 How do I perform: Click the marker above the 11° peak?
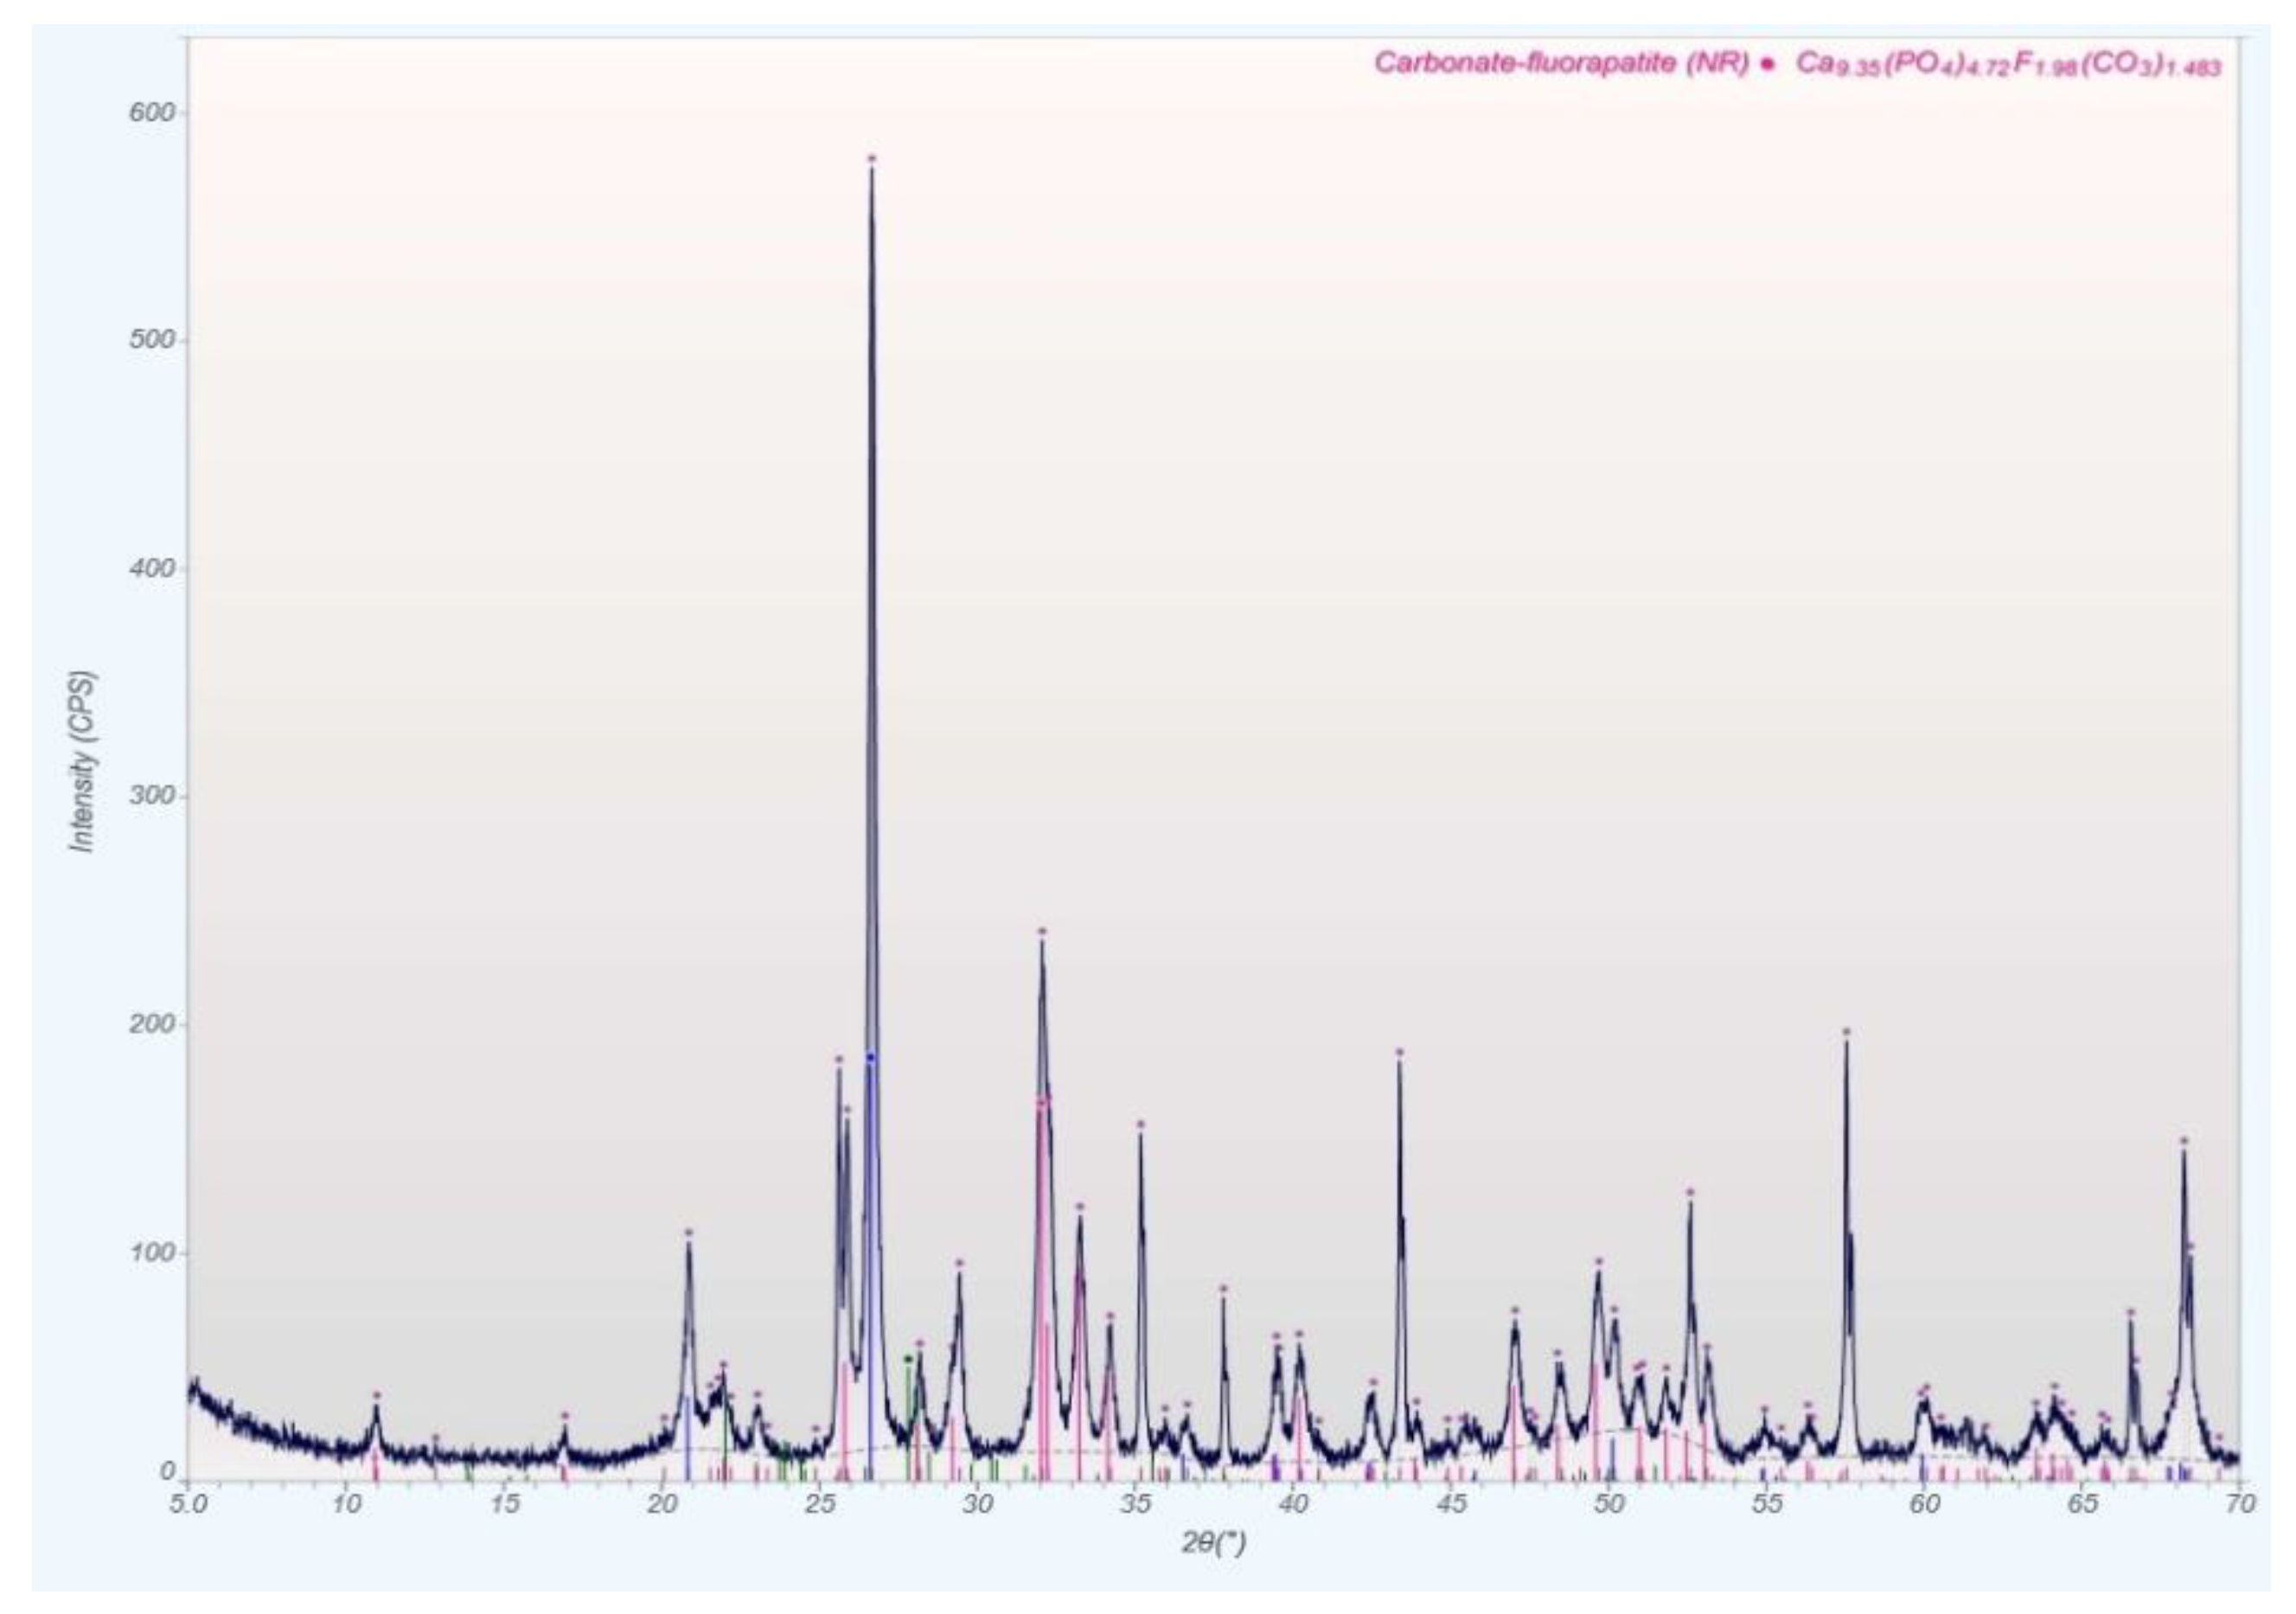[377, 1395]
